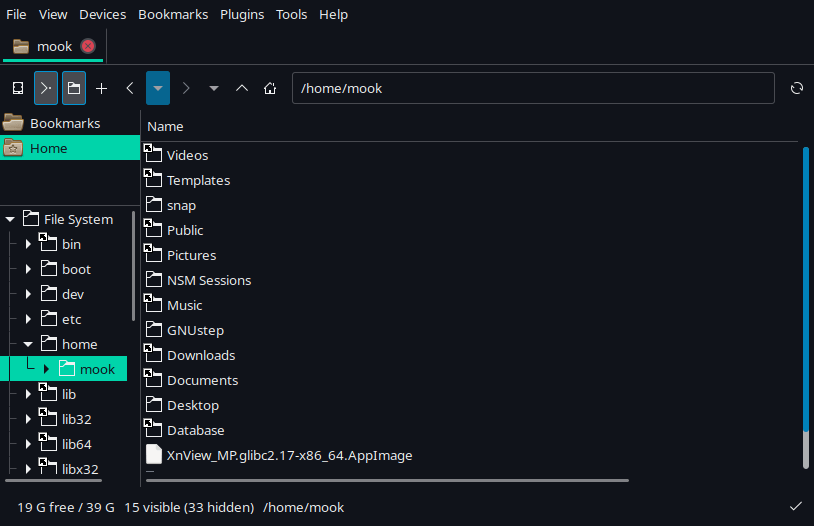Go back with the left arrow
The image size is (814, 526).
(130, 88)
